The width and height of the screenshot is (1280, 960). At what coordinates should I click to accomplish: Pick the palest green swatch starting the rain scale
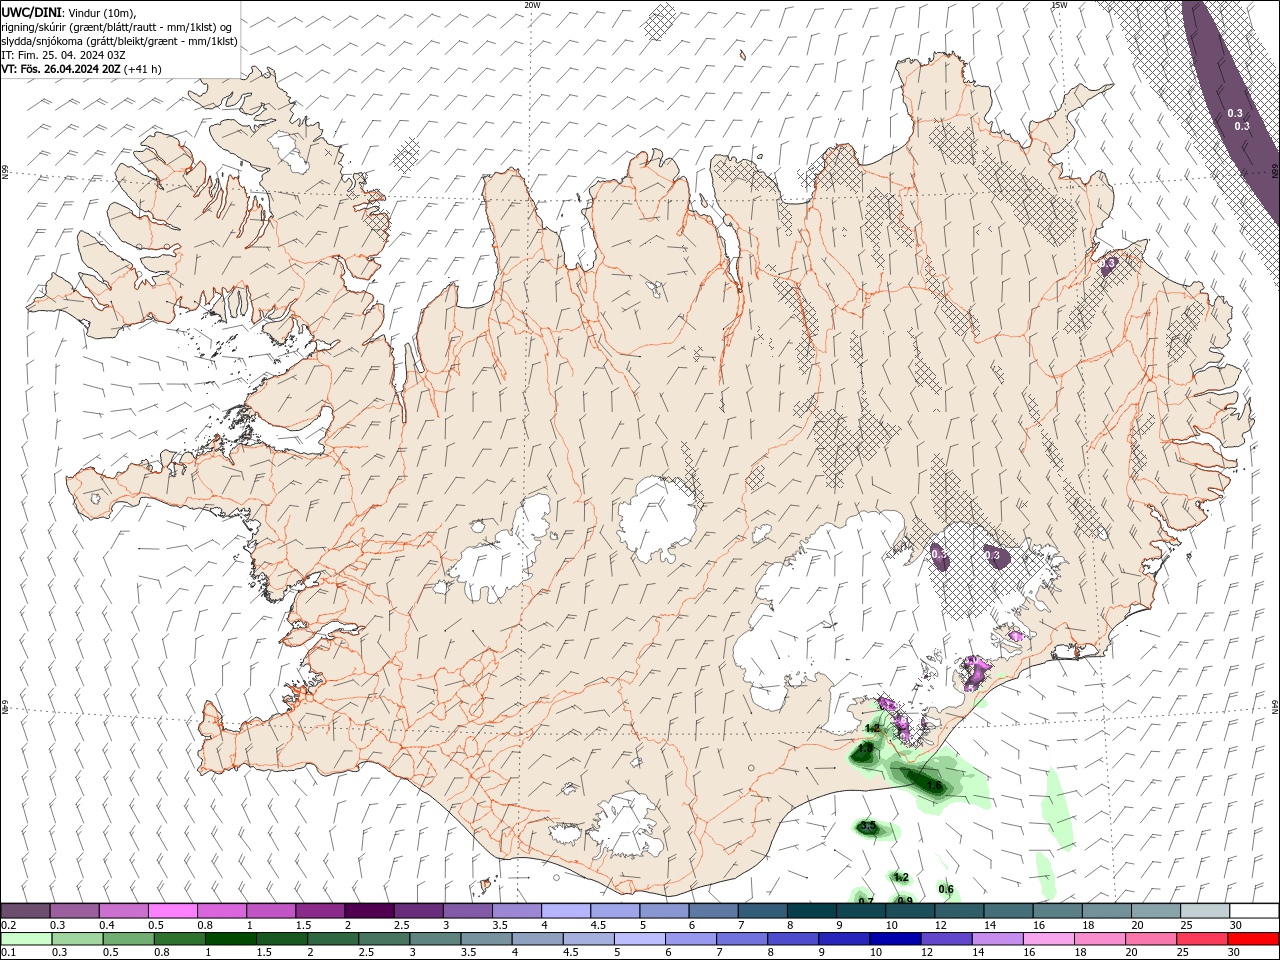[x=26, y=939]
